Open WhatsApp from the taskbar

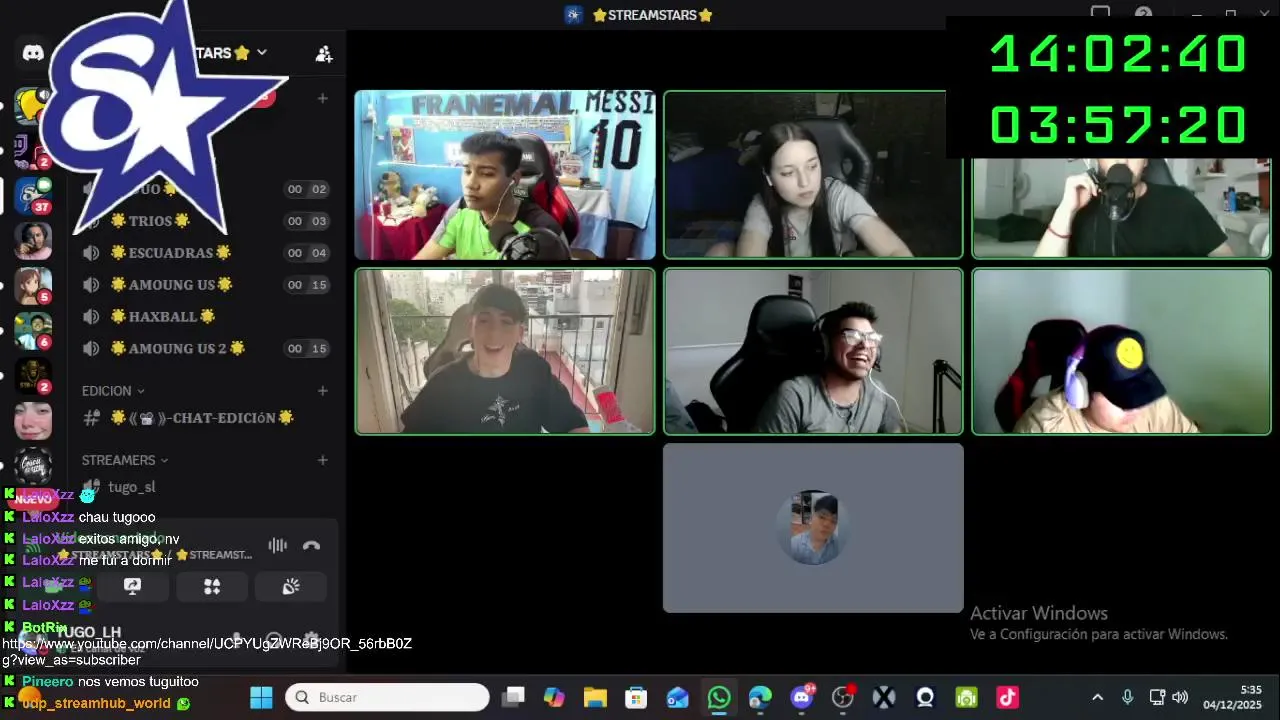[719, 697]
